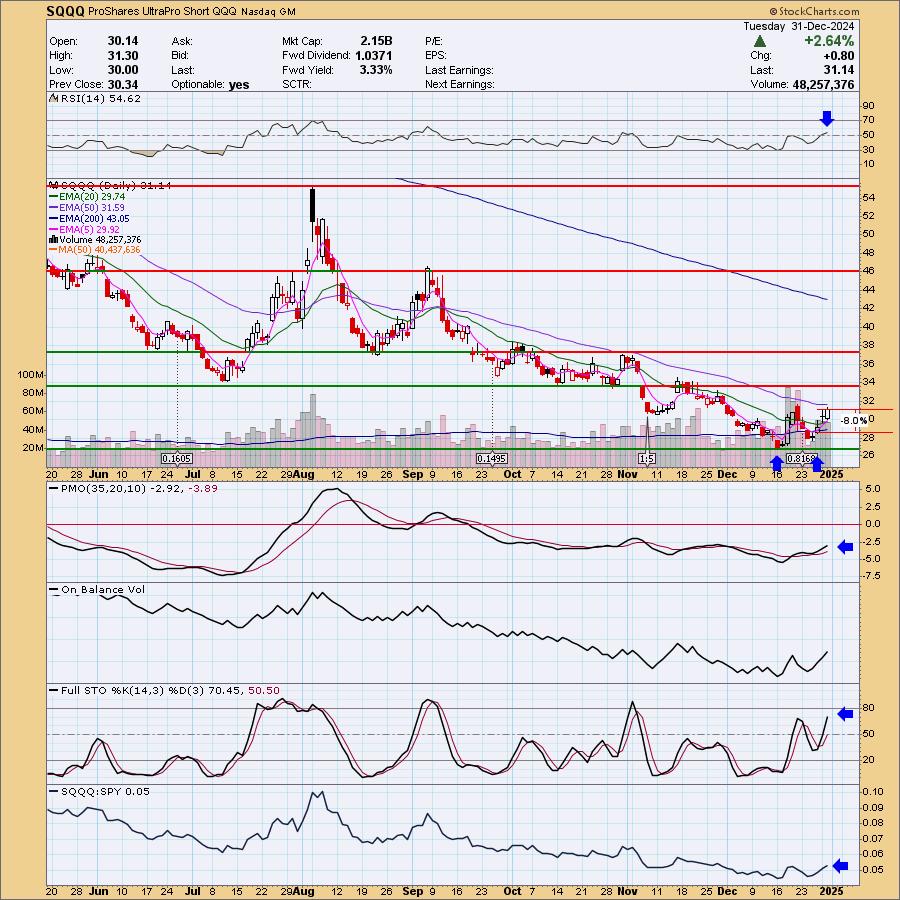Click the 2025 label on price chart axis
Viewport: 900px width, 900px height.
pos(832,474)
